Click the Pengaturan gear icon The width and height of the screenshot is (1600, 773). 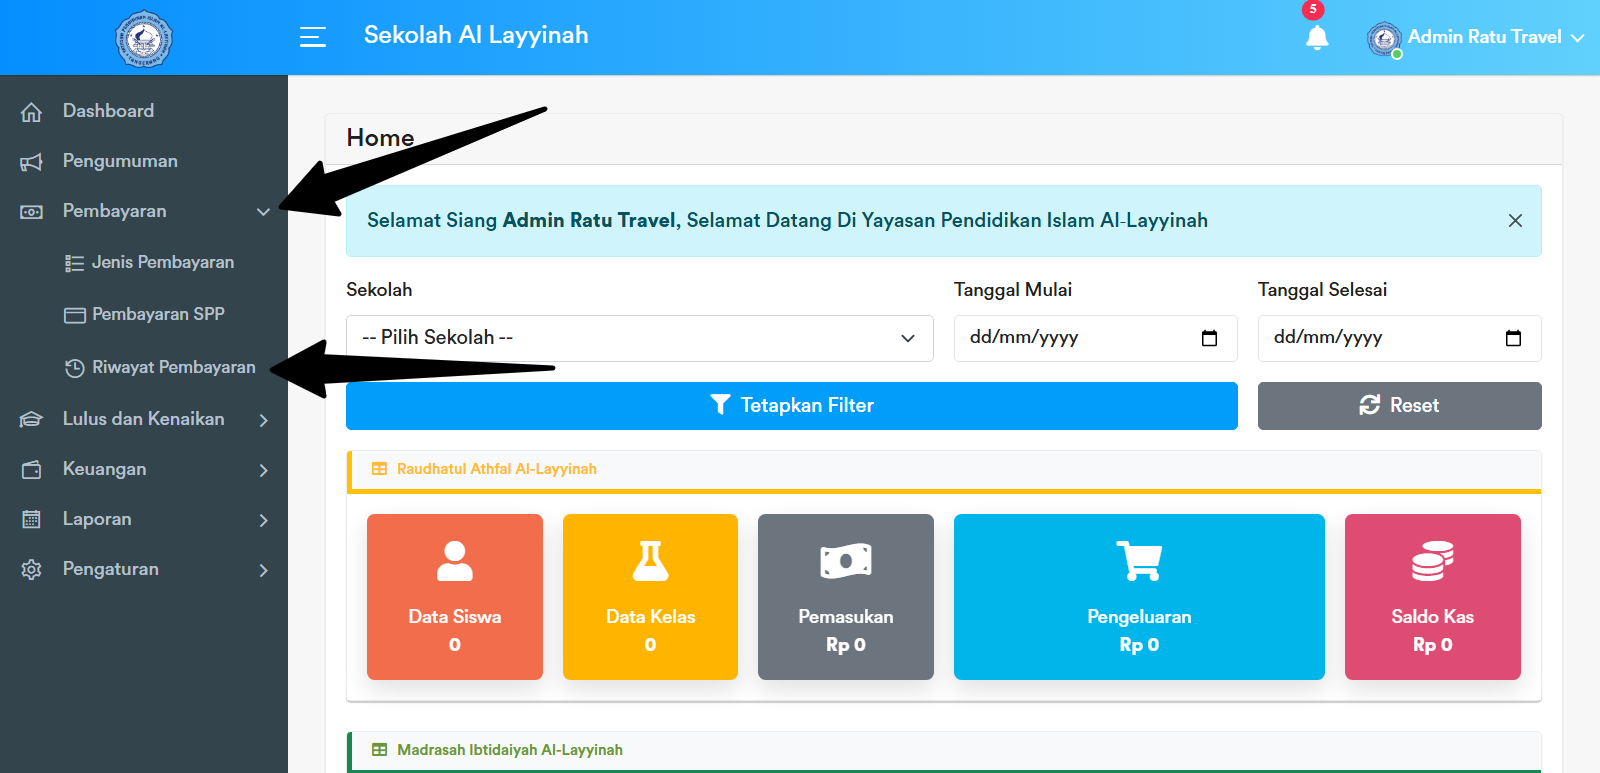click(x=32, y=570)
